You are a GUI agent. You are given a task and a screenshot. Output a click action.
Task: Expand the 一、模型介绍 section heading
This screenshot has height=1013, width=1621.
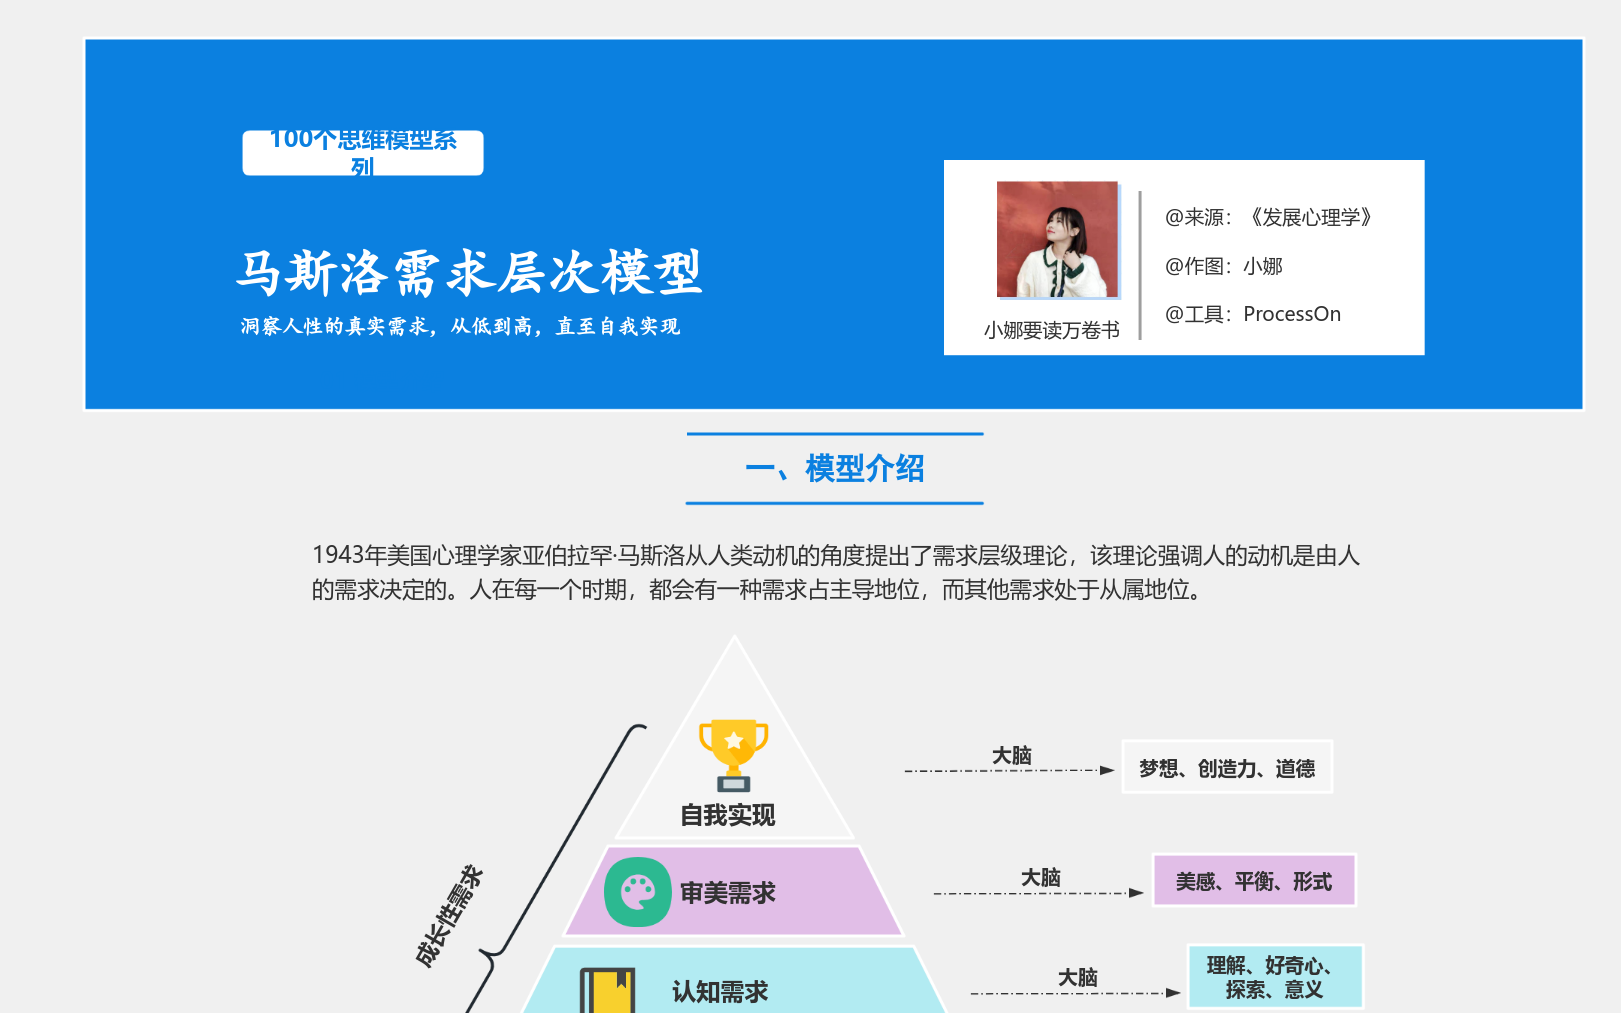(x=836, y=468)
